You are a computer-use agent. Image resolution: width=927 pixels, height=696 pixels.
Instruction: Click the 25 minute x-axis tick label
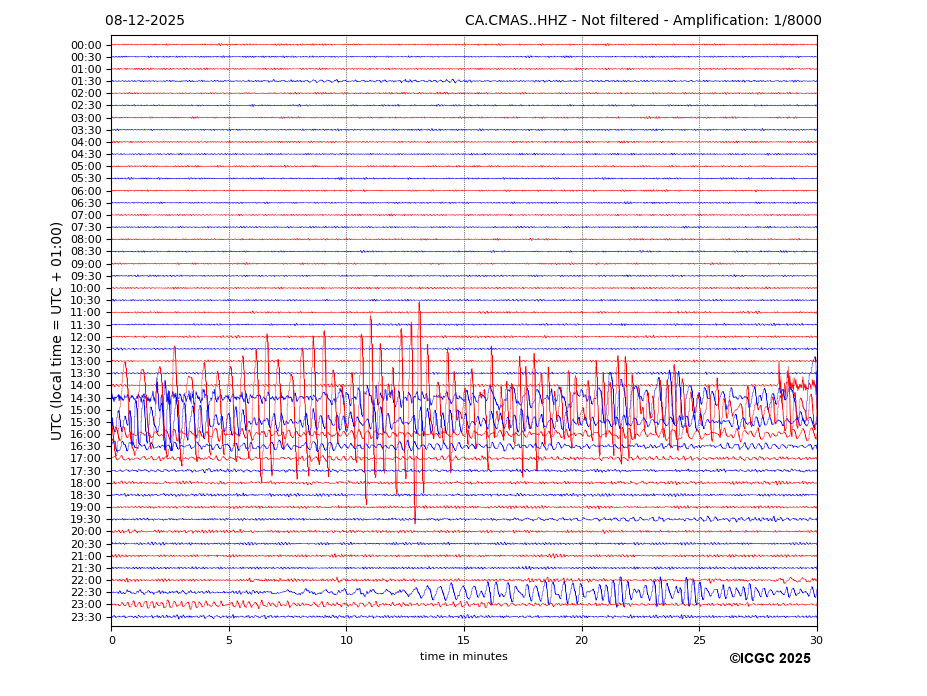tap(699, 640)
